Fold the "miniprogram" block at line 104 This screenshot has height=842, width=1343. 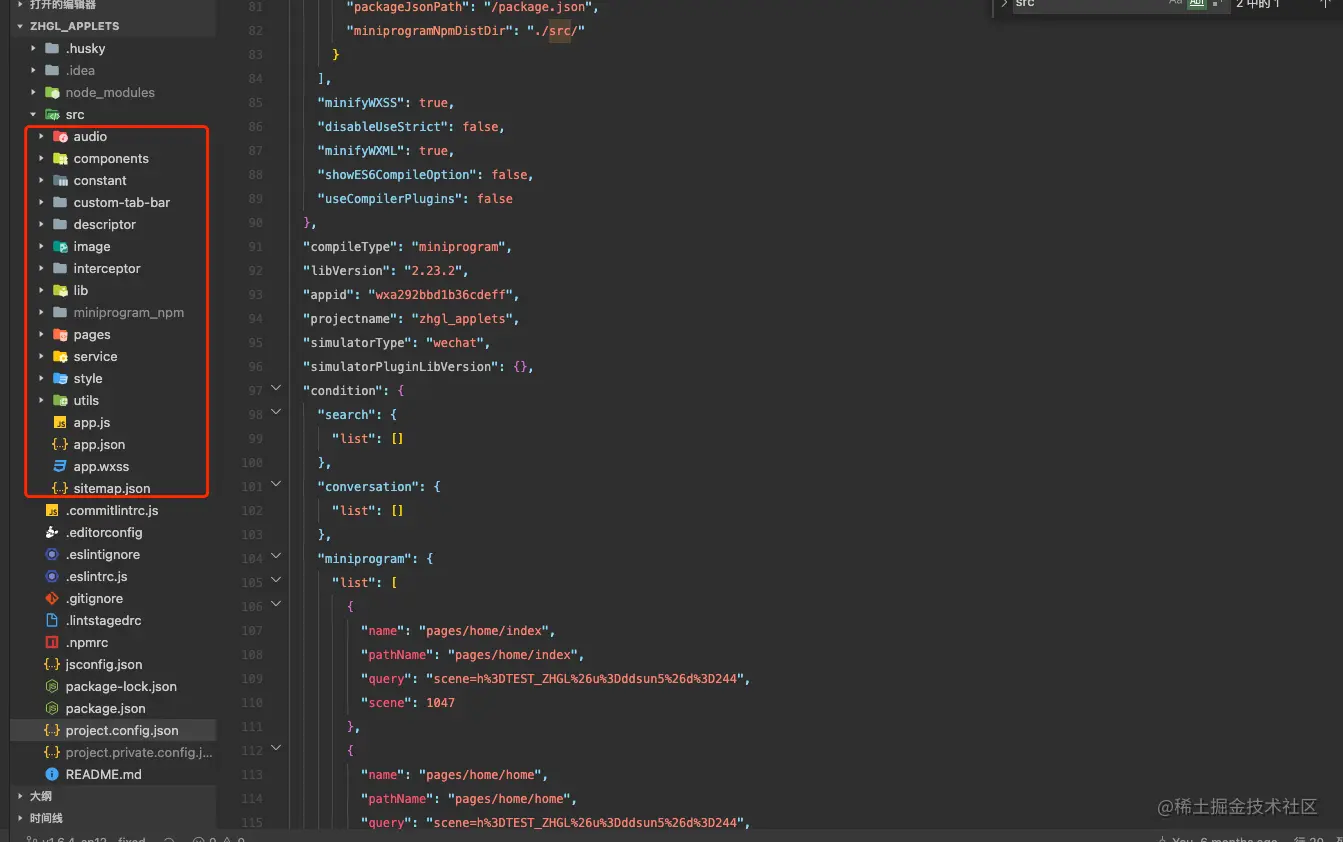pyautogui.click(x=277, y=556)
